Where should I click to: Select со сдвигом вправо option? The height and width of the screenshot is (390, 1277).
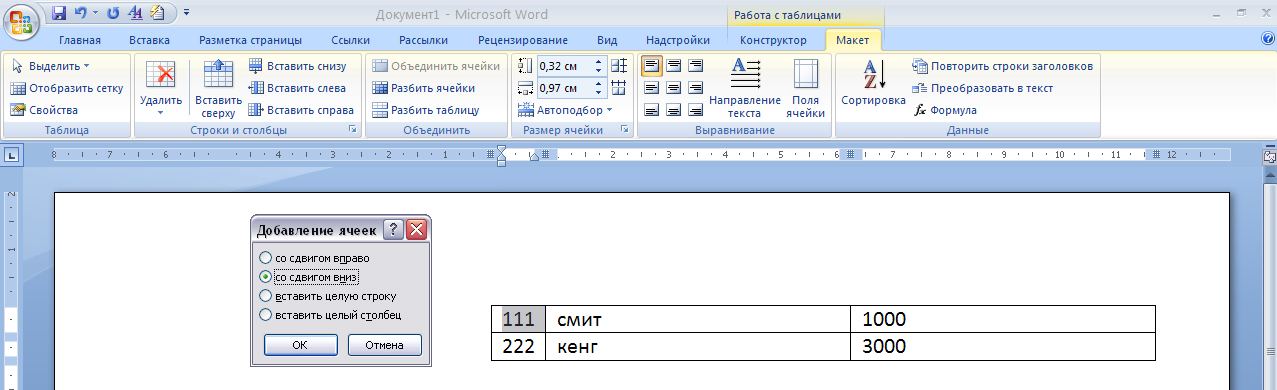[314, 258]
